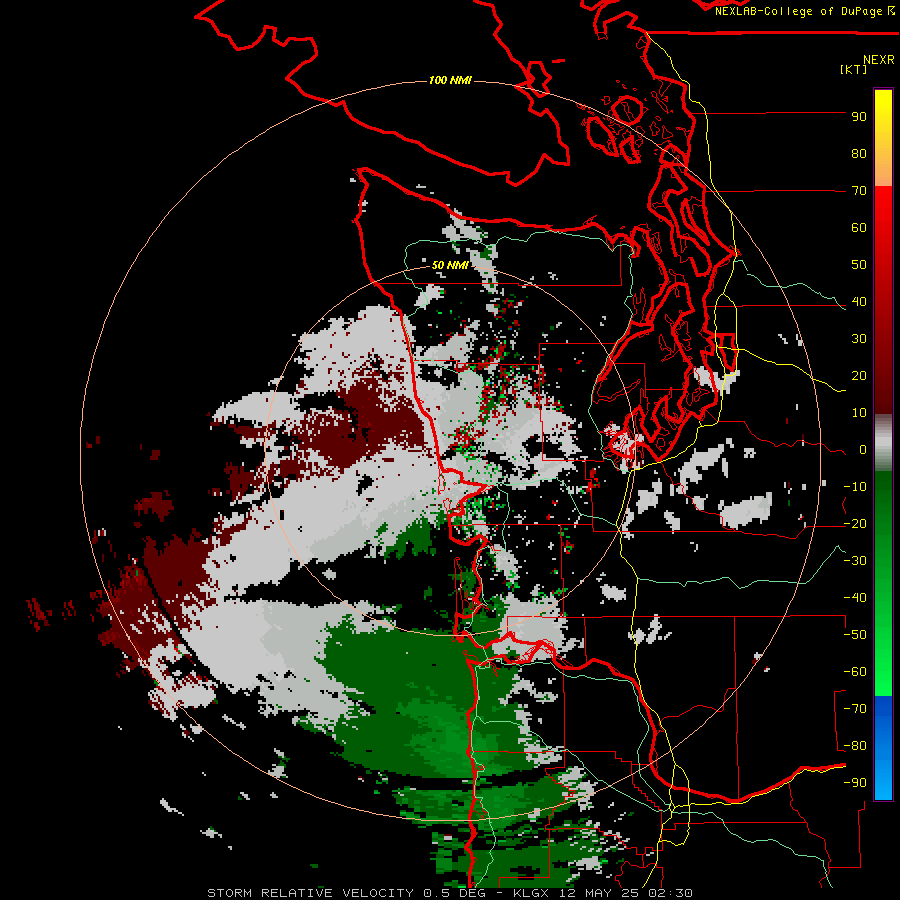Viewport: 900px width, 900px height.
Task: Click the 0 knot label on the scale
Action: pos(863,450)
